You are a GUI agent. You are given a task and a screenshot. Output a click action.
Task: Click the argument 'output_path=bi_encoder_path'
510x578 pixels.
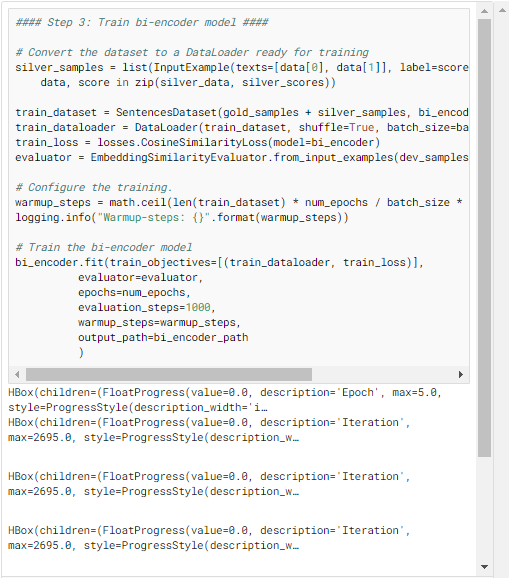click(163, 338)
